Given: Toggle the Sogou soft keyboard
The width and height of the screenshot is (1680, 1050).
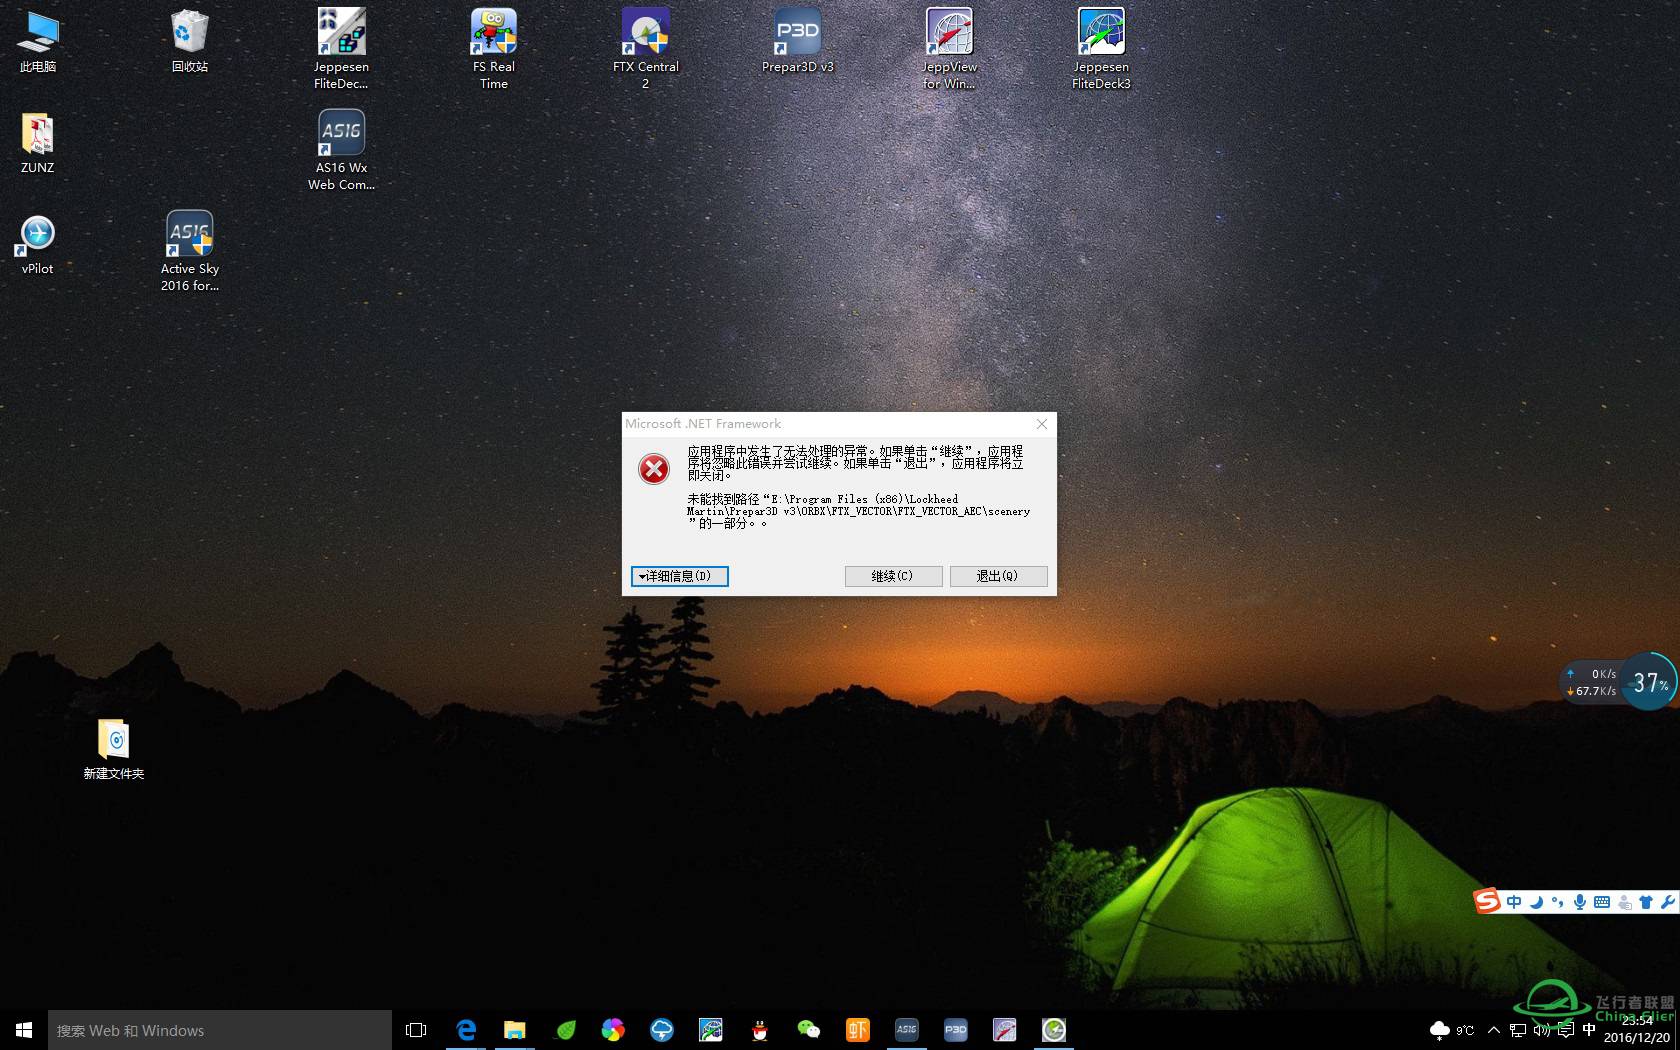Looking at the screenshot, I should point(1601,901).
